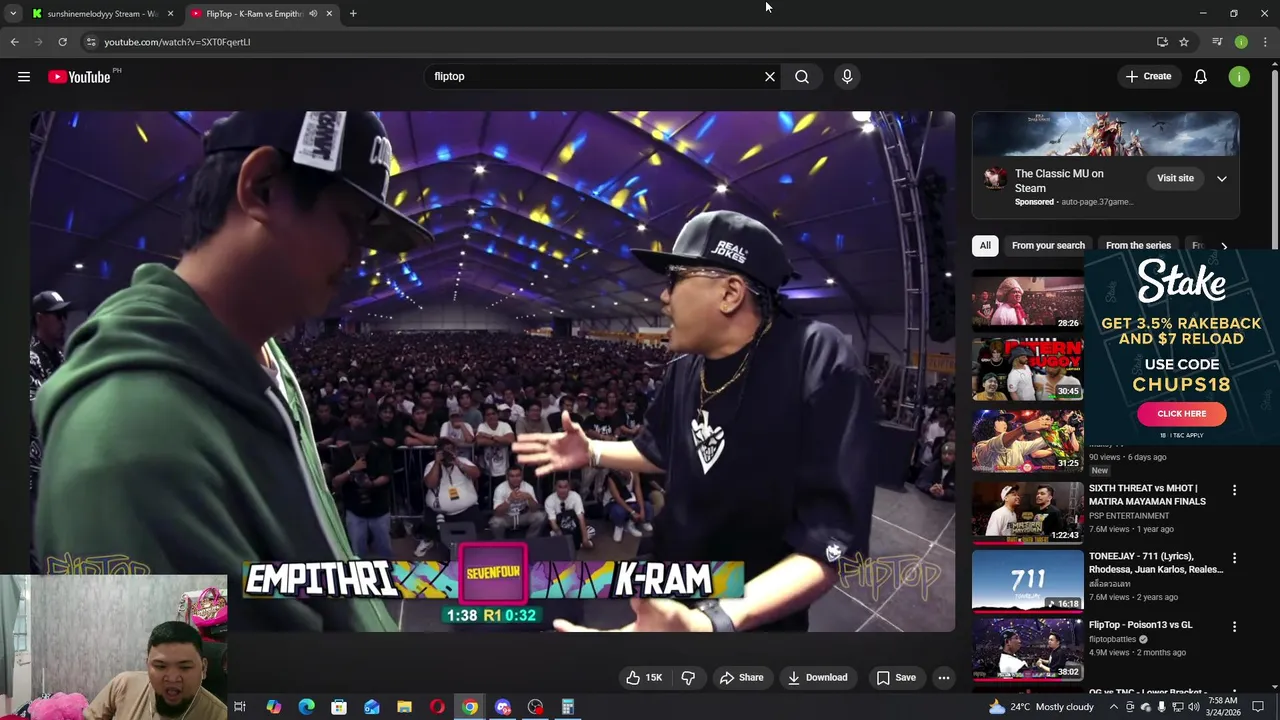Open Chrome profile avatar
1280x720 pixels.
pos(1241,42)
